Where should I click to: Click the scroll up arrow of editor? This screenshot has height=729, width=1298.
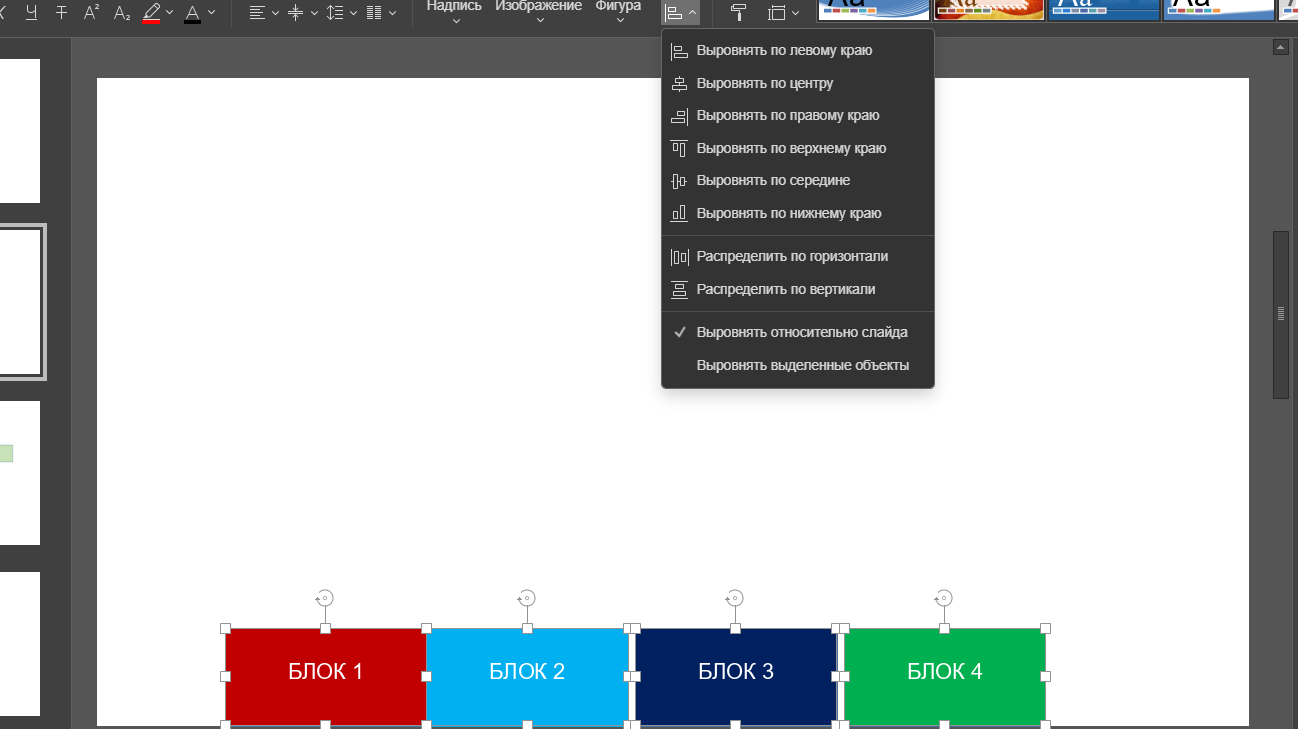tap(1280, 47)
